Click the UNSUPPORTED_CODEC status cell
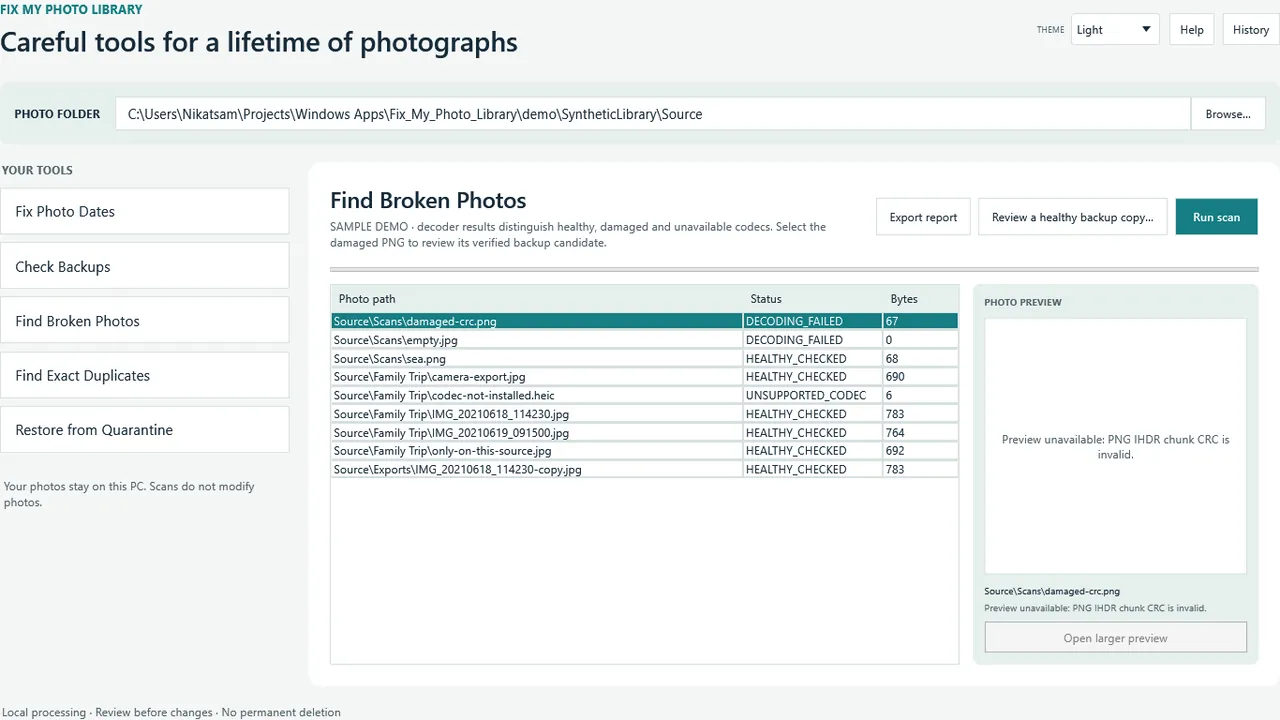Screen dimensions: 1280x720 pyautogui.click(x=812, y=395)
